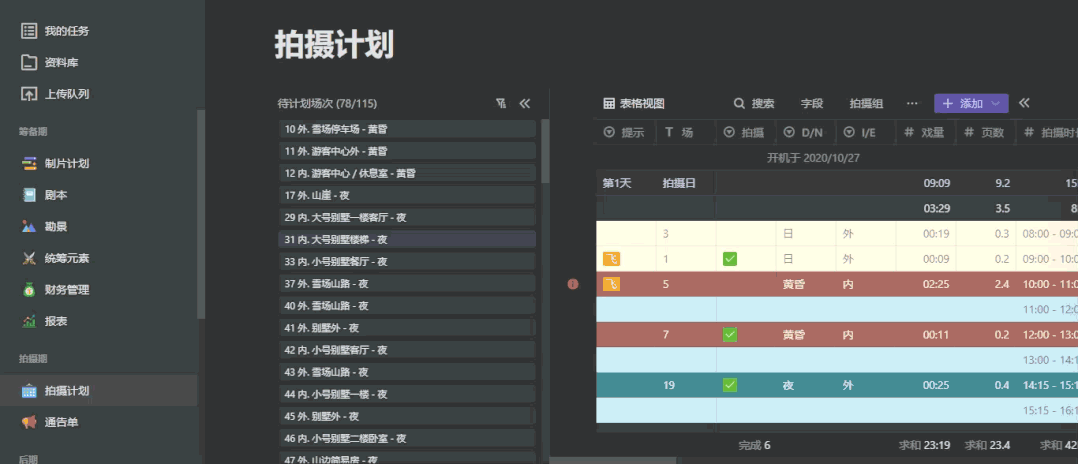This screenshot has height=464, width=1078.
Task: Open the 报表 reports section
Action: click(45, 321)
